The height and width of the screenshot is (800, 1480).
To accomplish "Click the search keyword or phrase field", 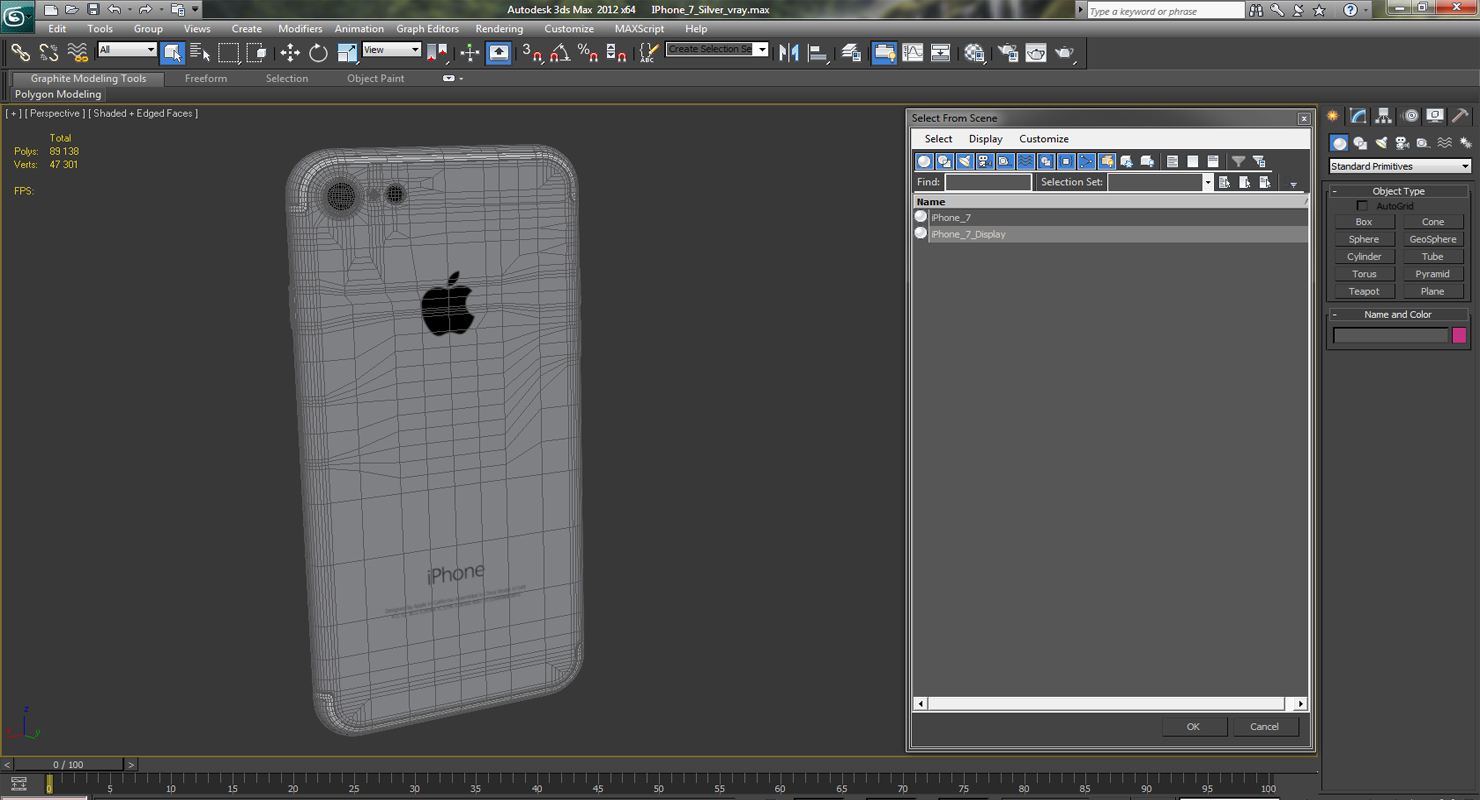I will coord(1165,11).
